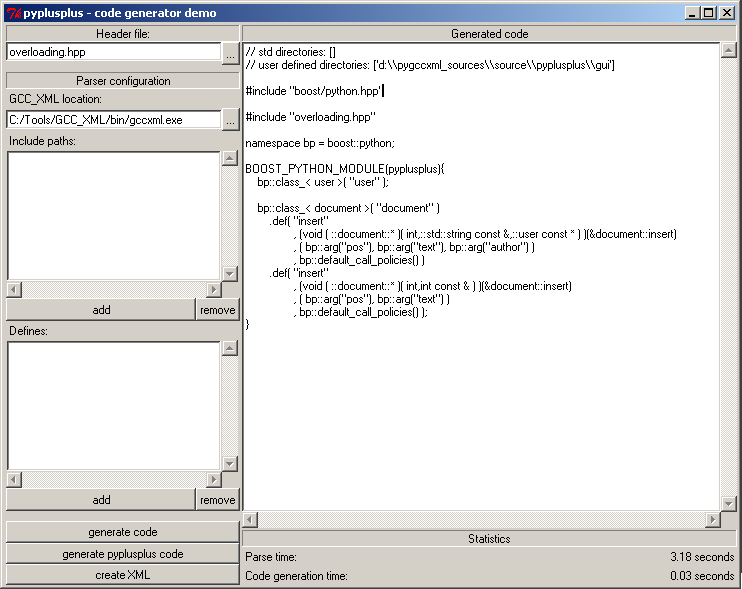Image resolution: width=742 pixels, height=589 pixels.
Task: Click generate pyplusplus code button
Action: click(x=123, y=554)
